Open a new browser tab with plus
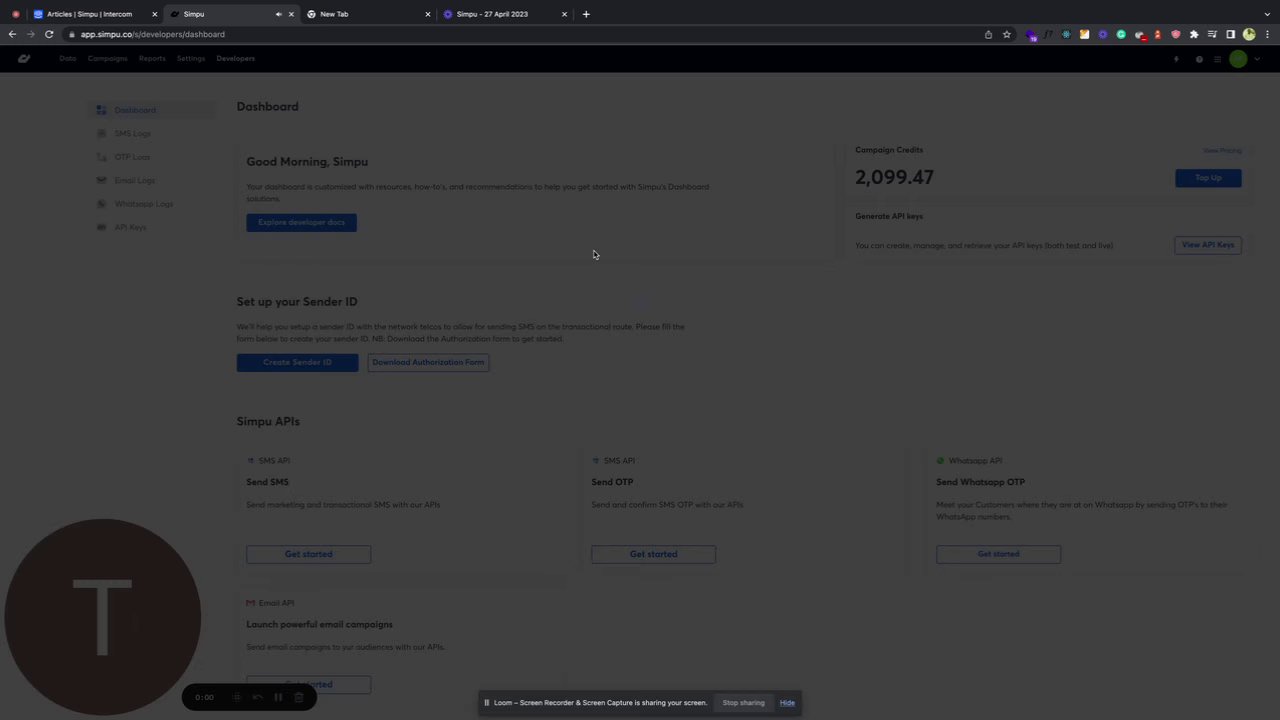 [x=586, y=14]
